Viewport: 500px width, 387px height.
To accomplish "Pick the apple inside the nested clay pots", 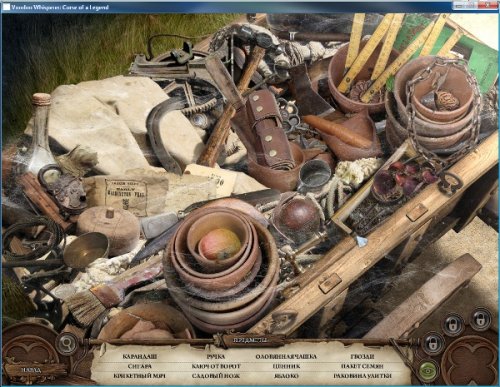I will (x=220, y=244).
